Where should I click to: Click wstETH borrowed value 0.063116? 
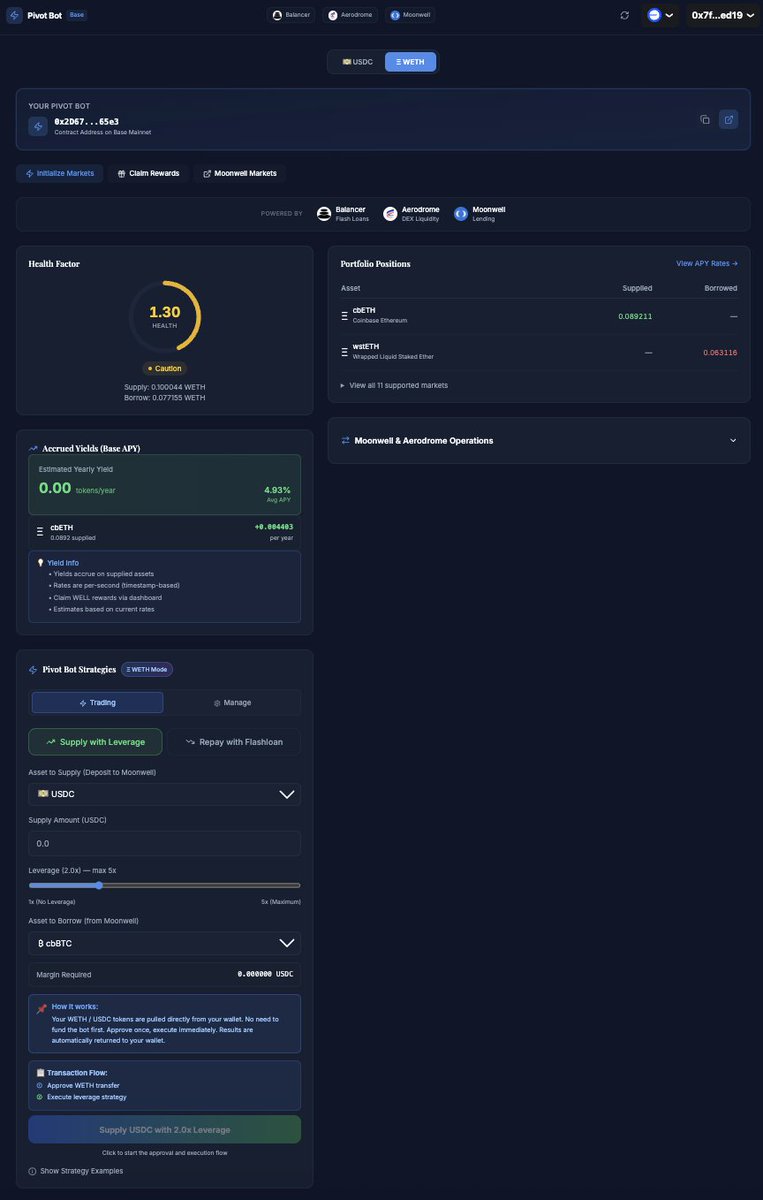(x=720, y=352)
